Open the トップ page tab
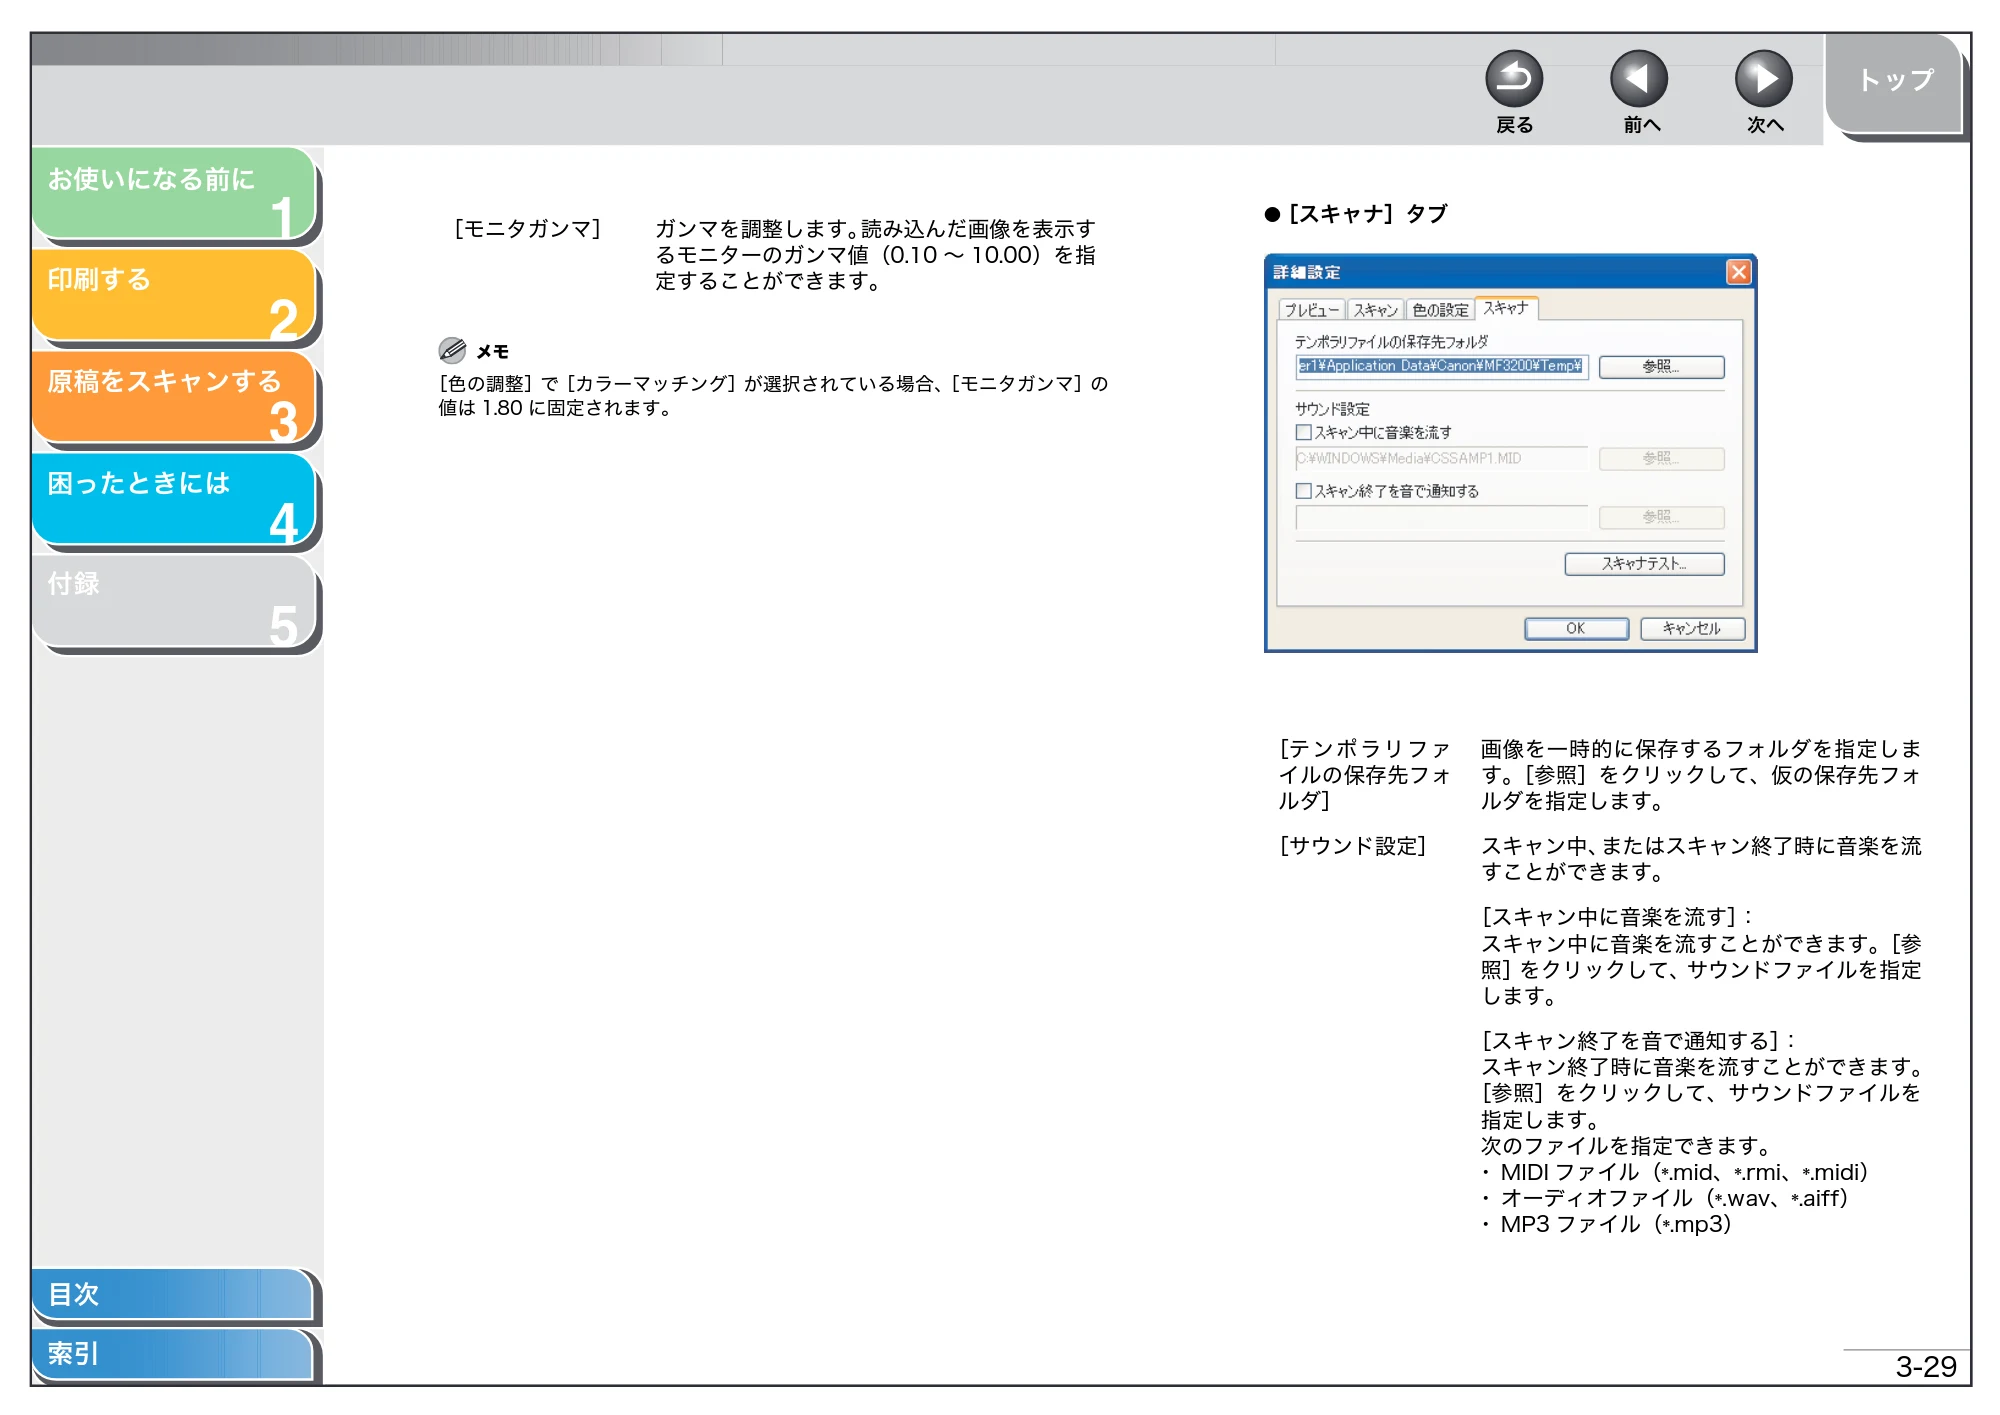The image size is (2000, 1415). pos(1894,82)
